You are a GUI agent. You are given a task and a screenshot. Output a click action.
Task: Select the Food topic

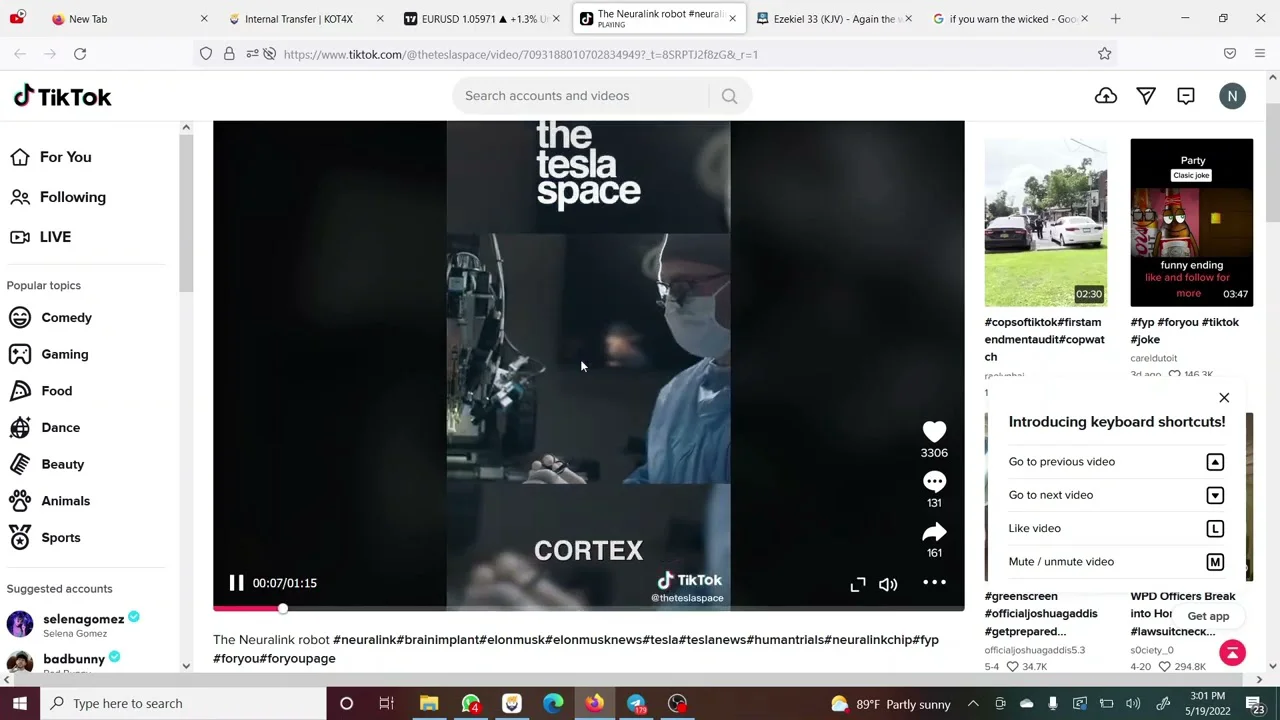click(x=40, y=391)
